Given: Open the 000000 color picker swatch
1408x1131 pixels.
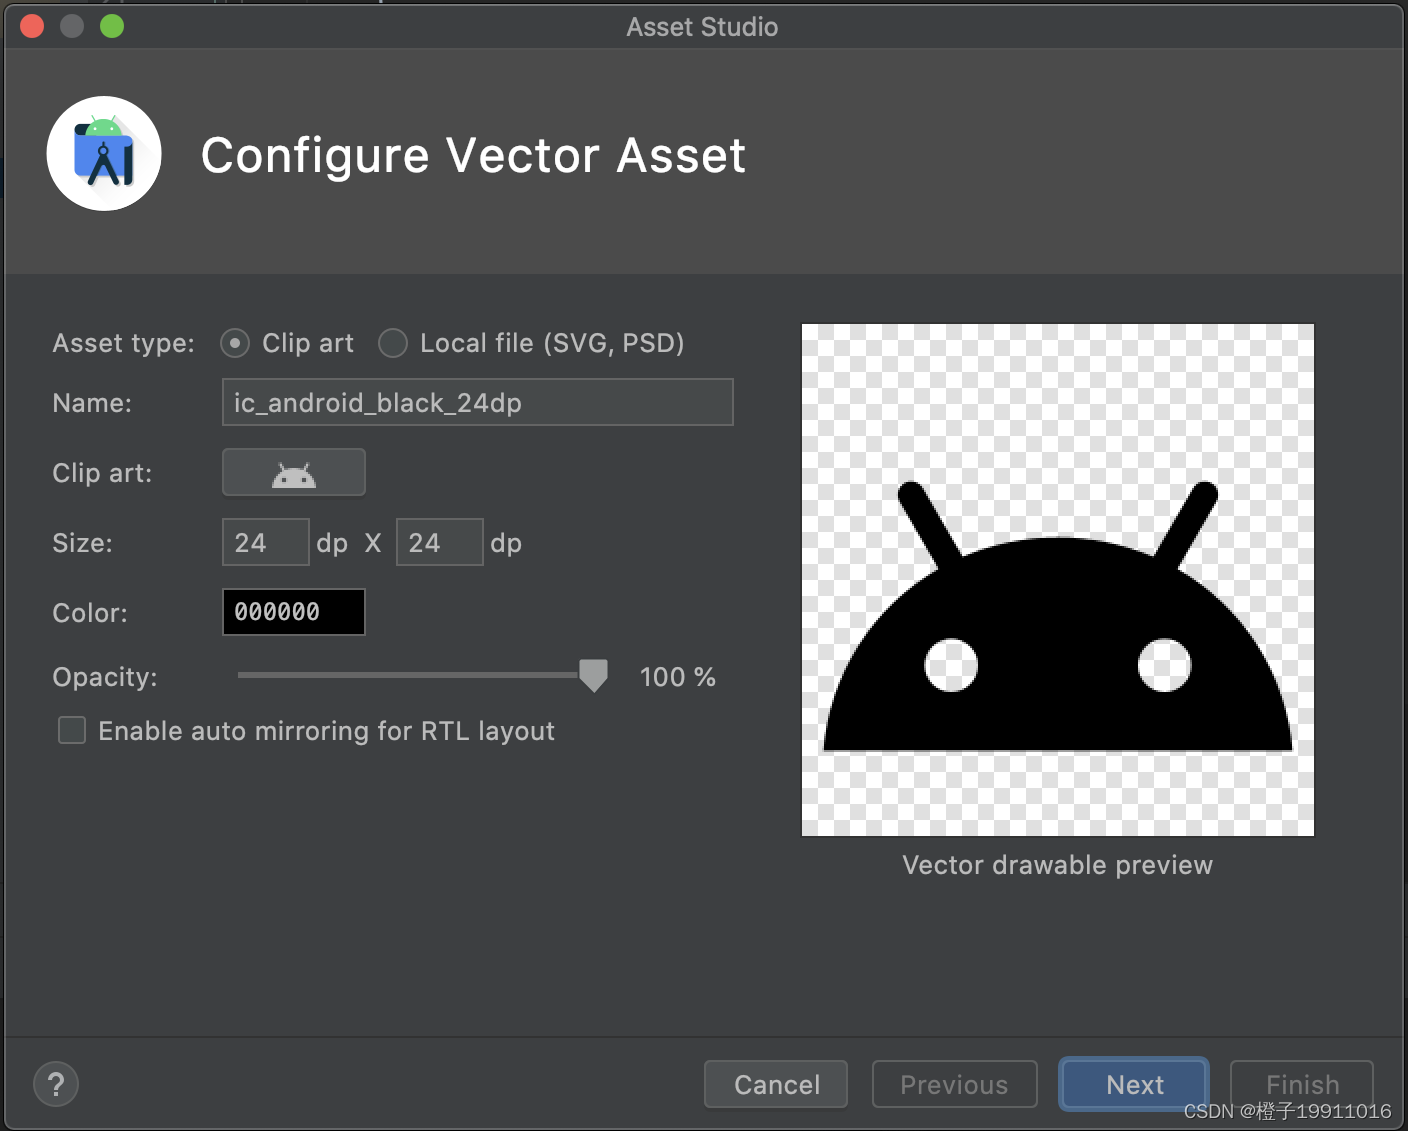Looking at the screenshot, I should tap(294, 612).
